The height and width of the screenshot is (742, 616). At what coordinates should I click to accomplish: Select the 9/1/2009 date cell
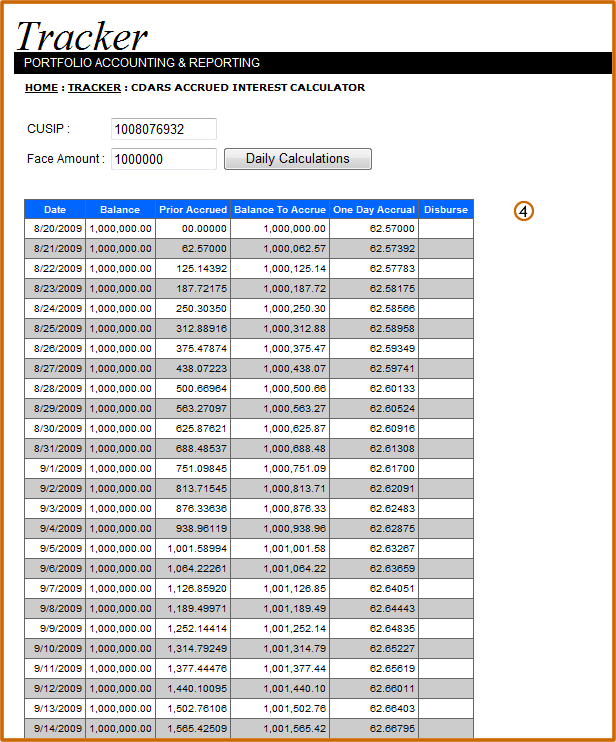[55, 468]
